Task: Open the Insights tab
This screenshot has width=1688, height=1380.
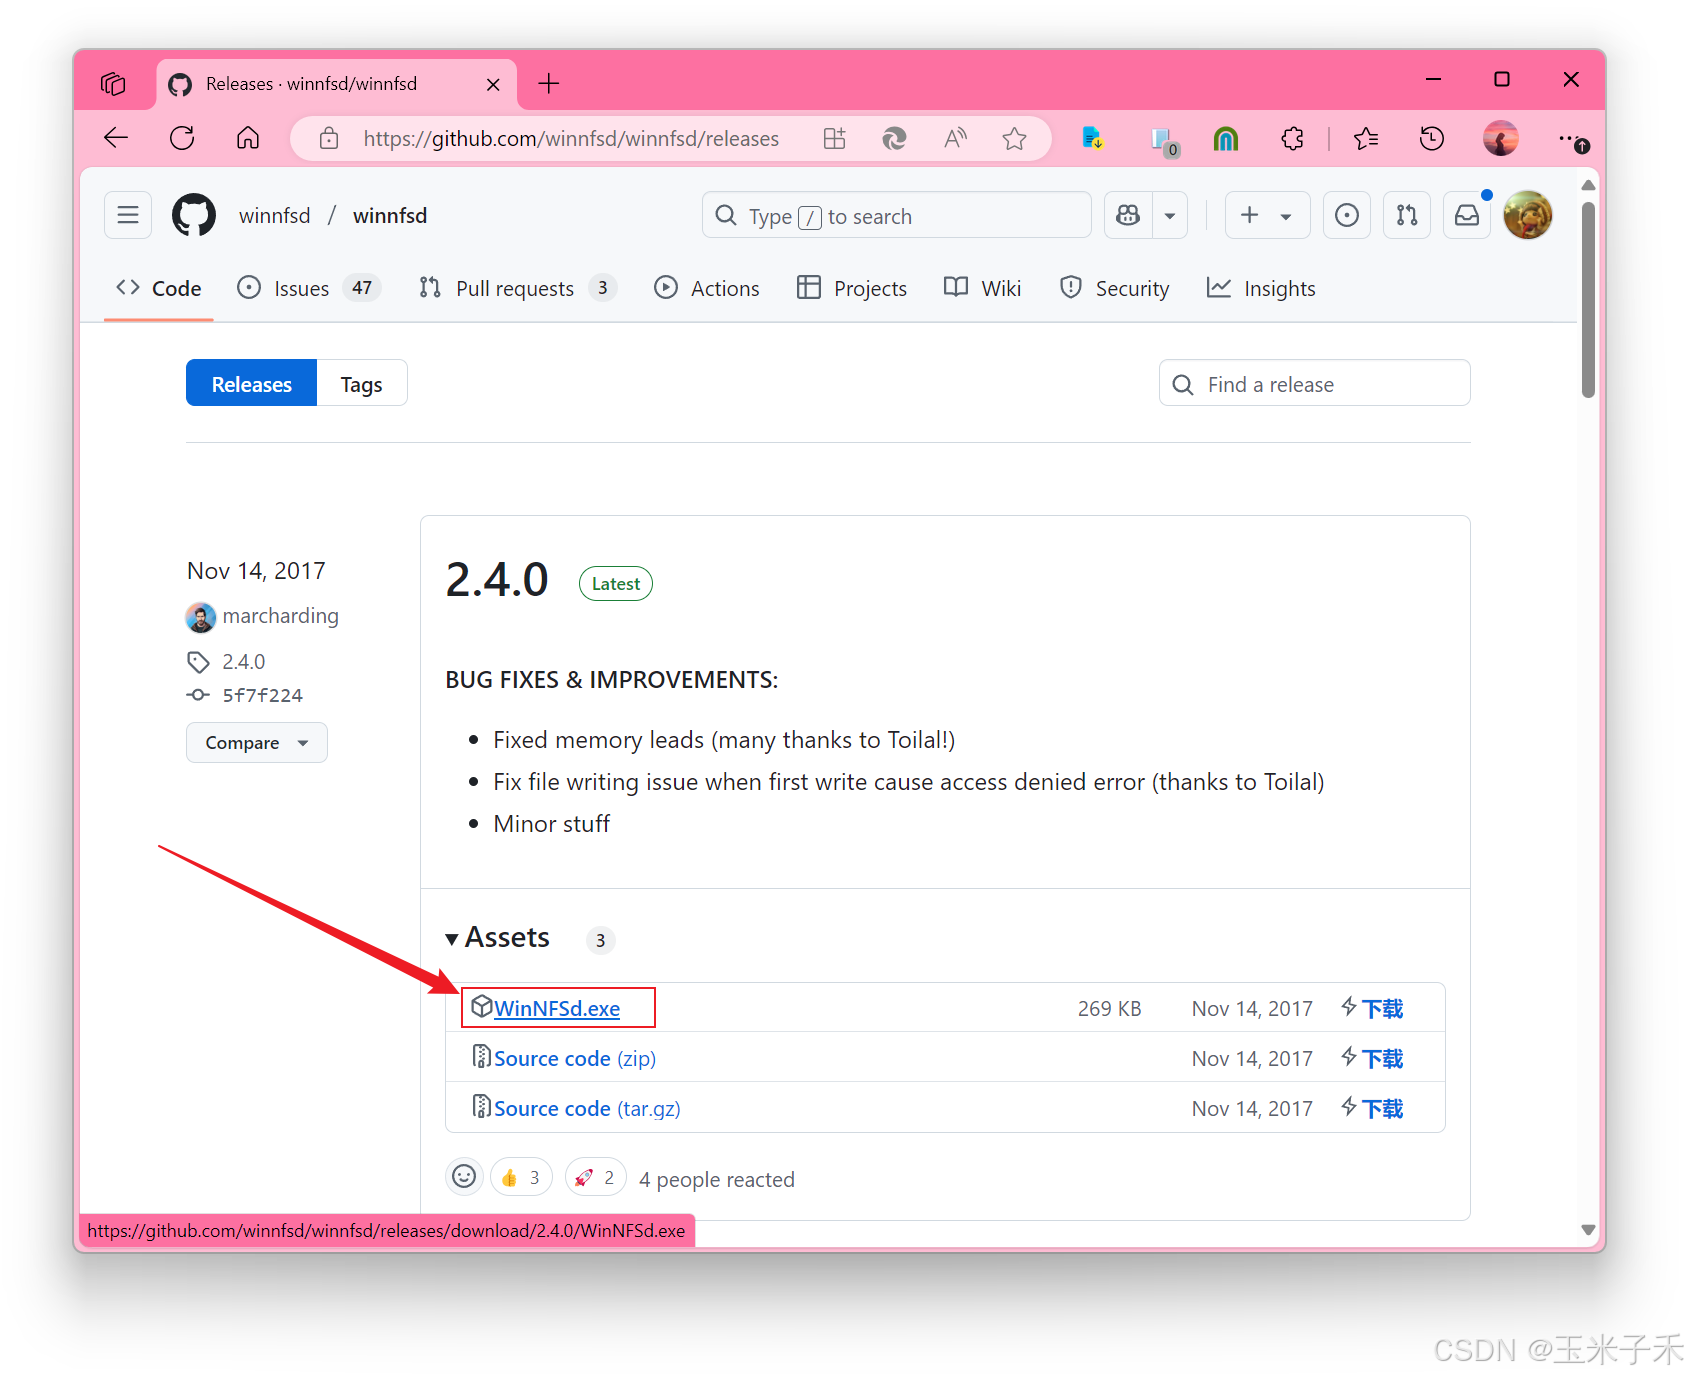Action: (x=1261, y=289)
